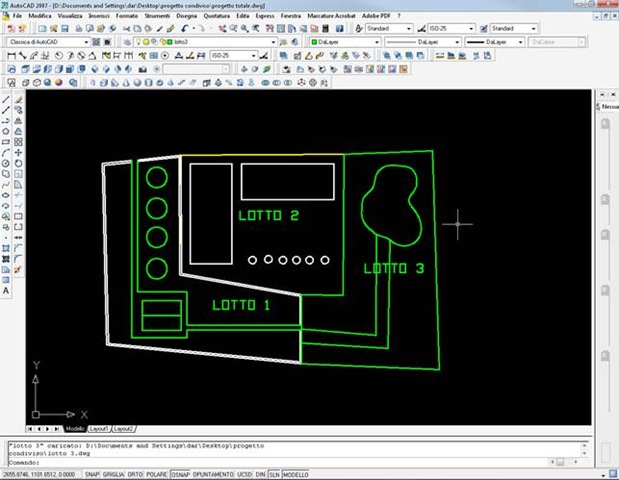
Task: Select the Rectangle drawing tool
Action: tap(6, 142)
